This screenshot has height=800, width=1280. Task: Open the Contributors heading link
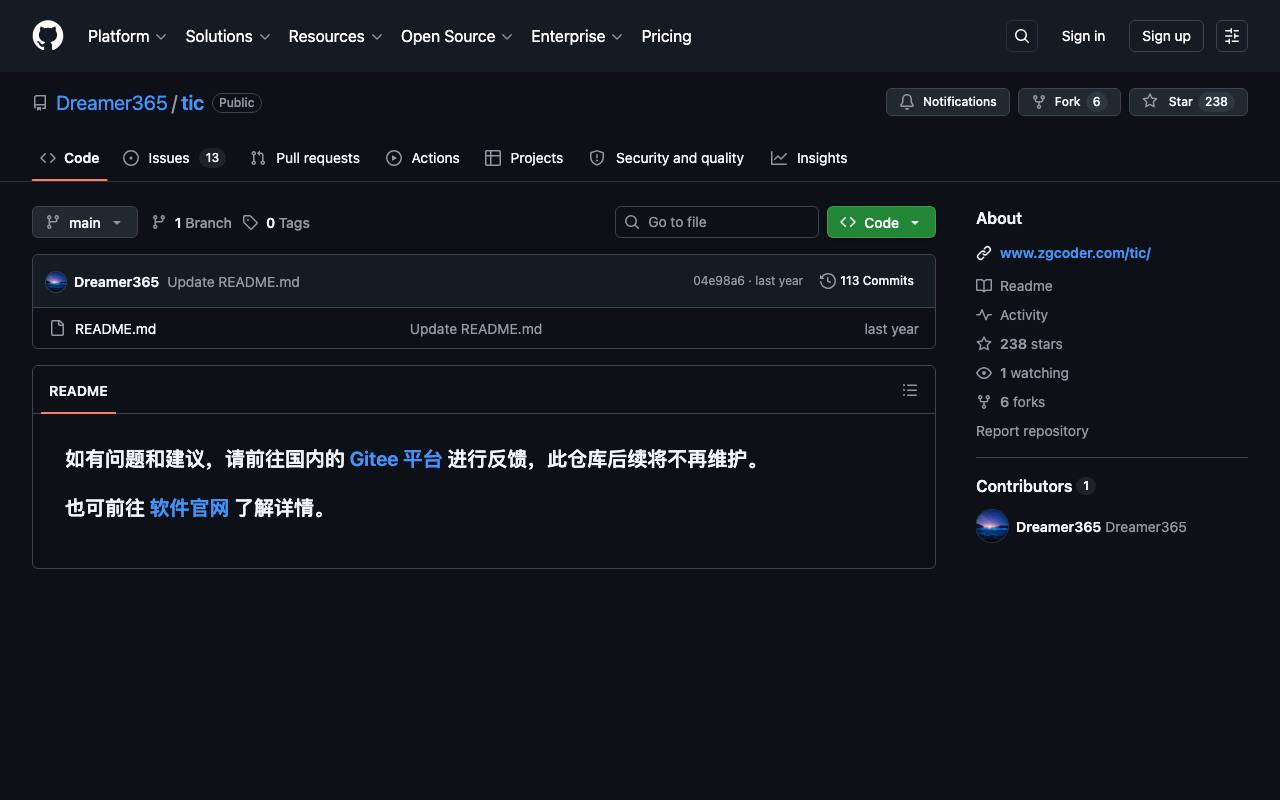tap(1035, 486)
